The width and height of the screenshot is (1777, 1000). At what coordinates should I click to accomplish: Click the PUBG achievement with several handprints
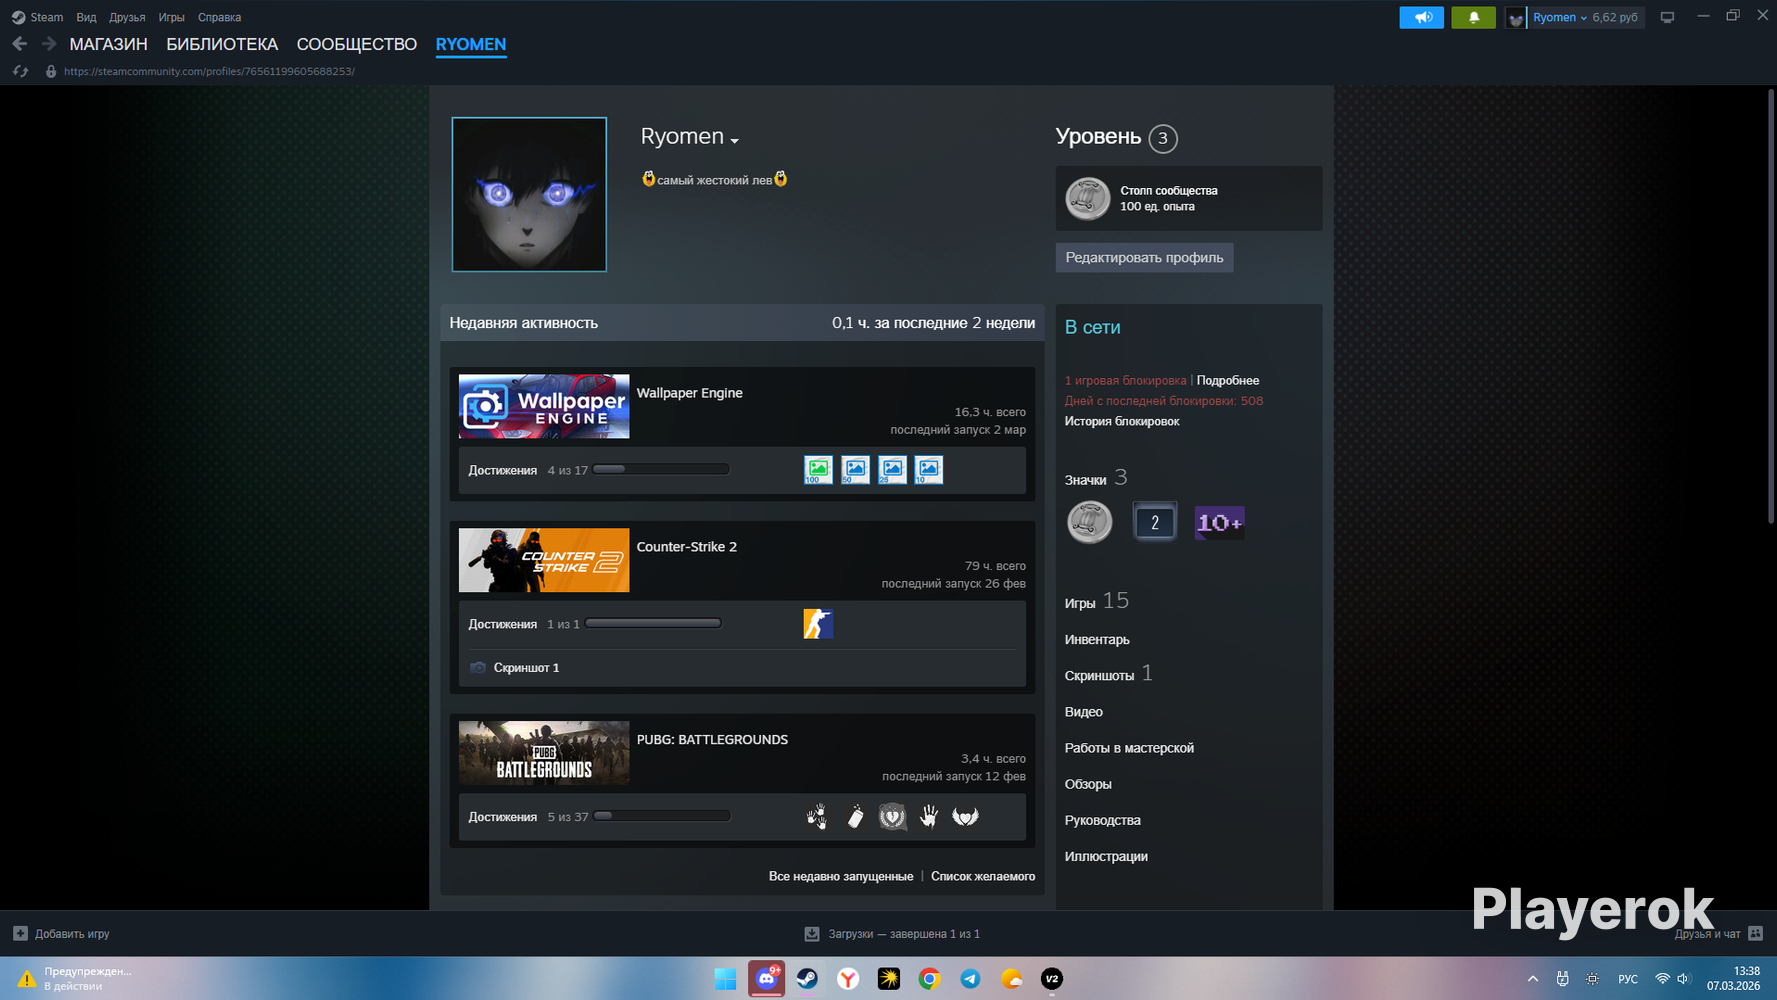click(x=818, y=817)
